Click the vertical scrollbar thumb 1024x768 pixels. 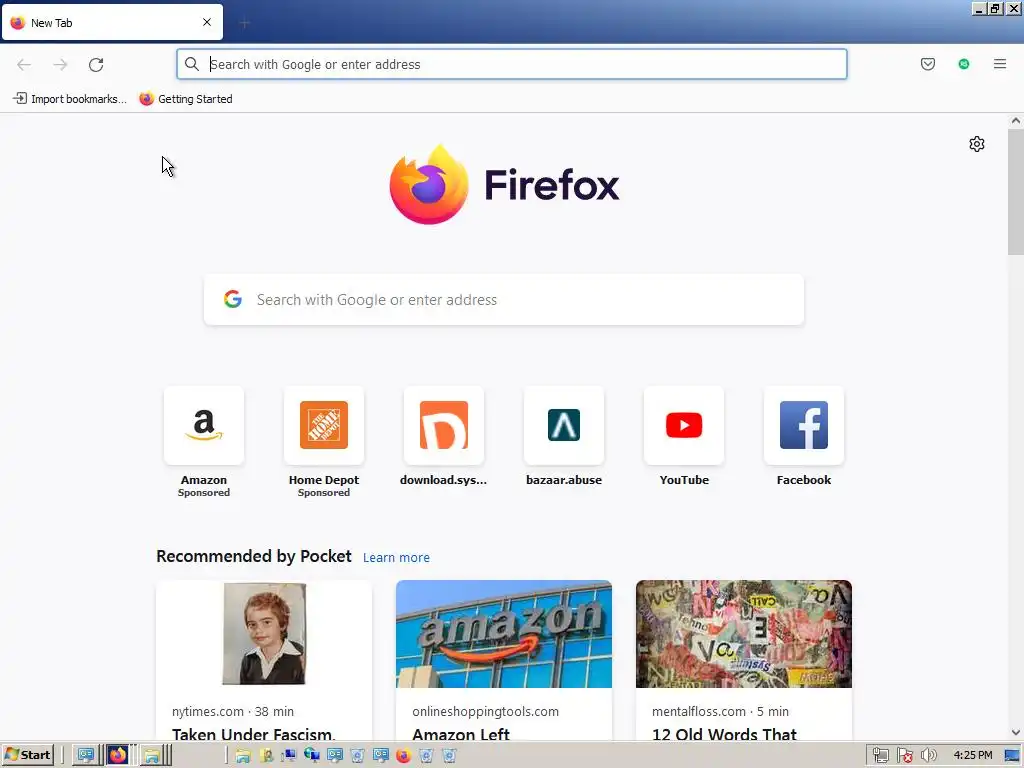[x=1016, y=191]
